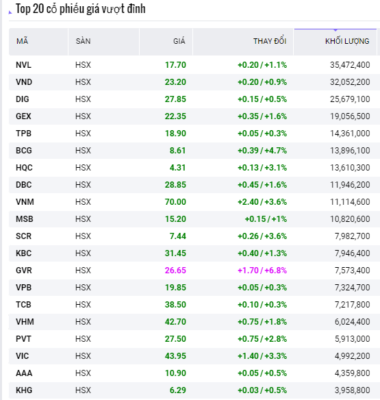Screen dimensions: 380x400
Task: Click the GVR ticker symbol
Action: (24, 270)
